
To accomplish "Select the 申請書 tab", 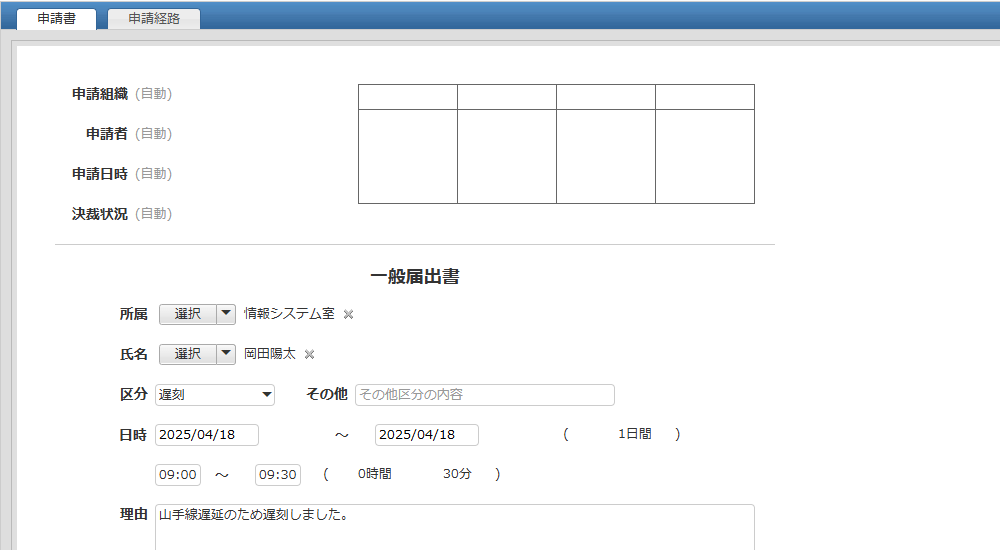I will click(x=56, y=19).
